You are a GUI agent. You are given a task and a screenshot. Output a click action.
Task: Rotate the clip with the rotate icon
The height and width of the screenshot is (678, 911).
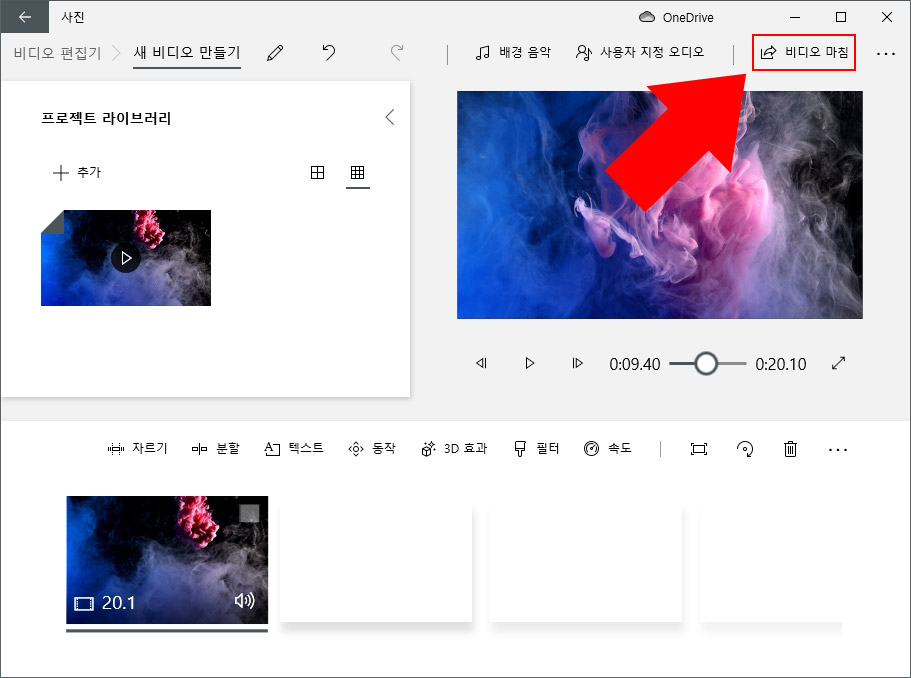point(744,448)
